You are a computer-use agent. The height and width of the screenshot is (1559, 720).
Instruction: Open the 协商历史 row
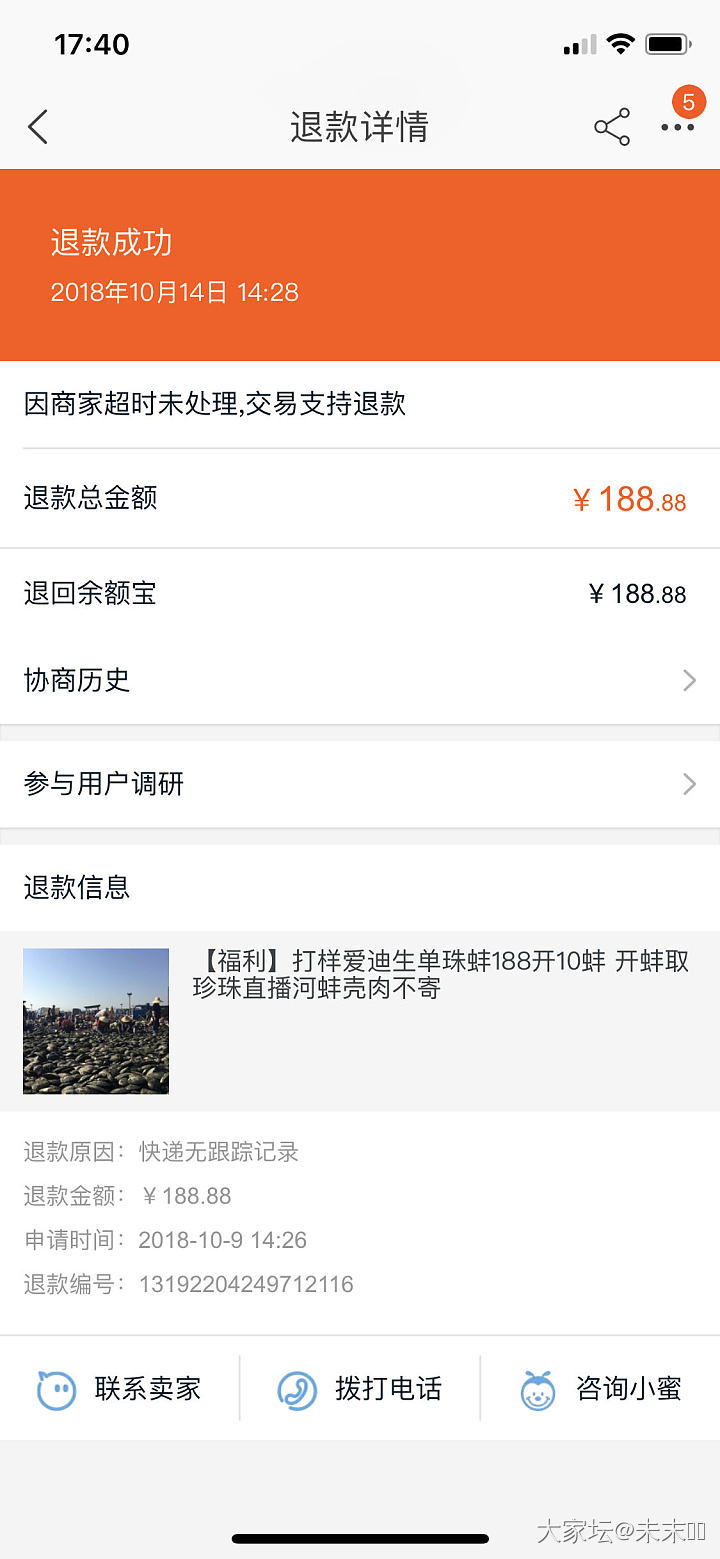coord(360,681)
